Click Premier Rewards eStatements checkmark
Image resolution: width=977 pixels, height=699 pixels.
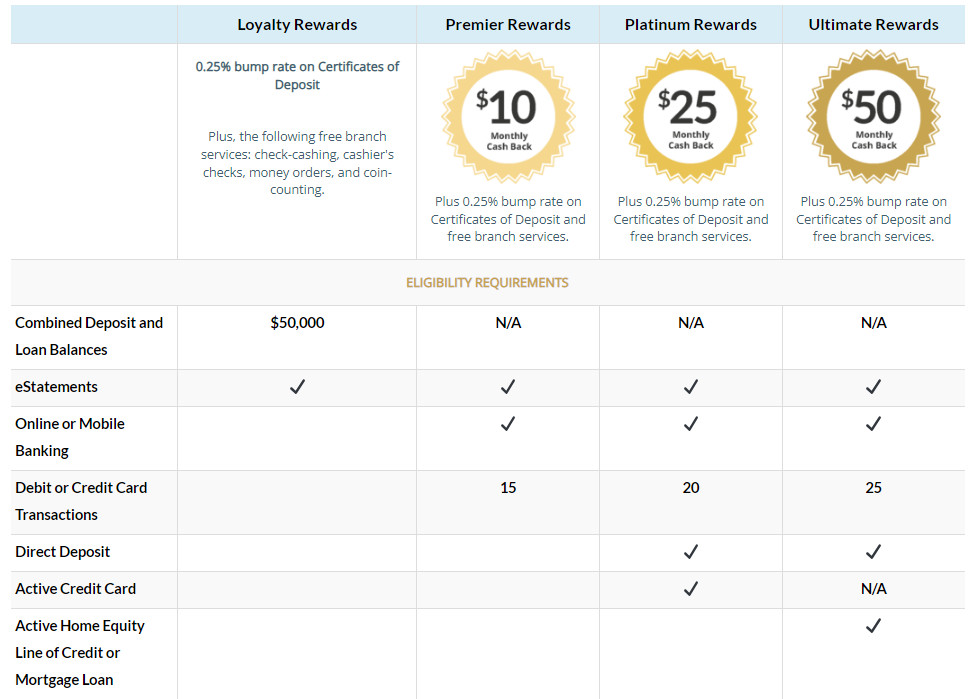(x=508, y=387)
